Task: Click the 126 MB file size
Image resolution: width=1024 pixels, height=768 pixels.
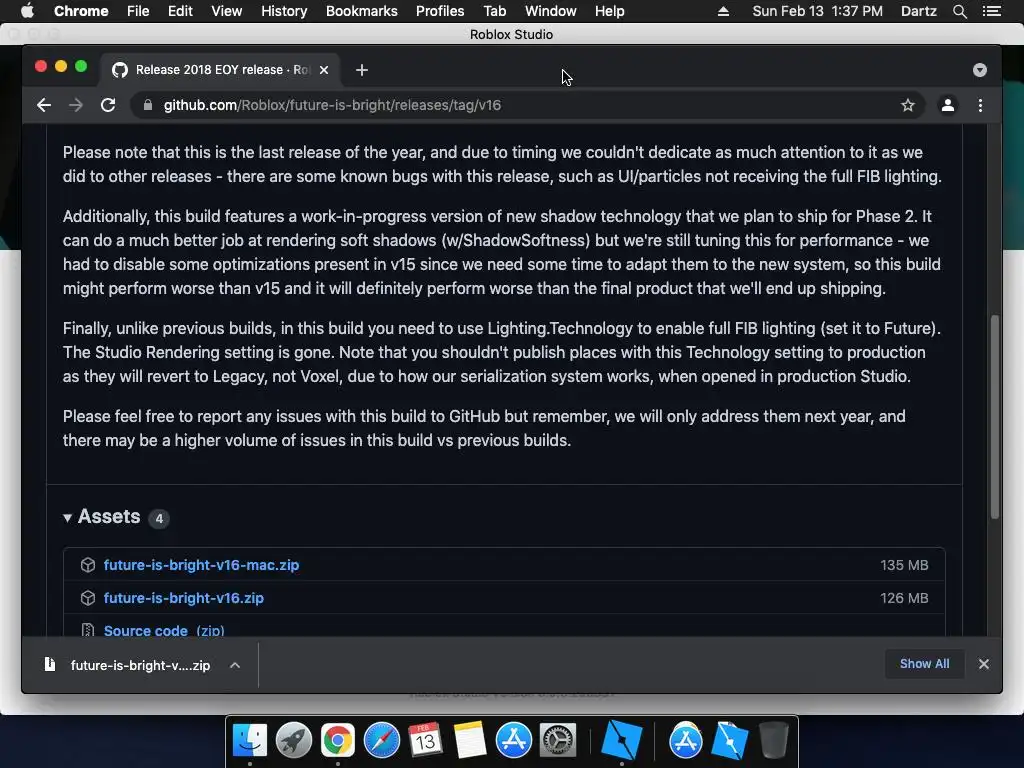Action: (904, 598)
